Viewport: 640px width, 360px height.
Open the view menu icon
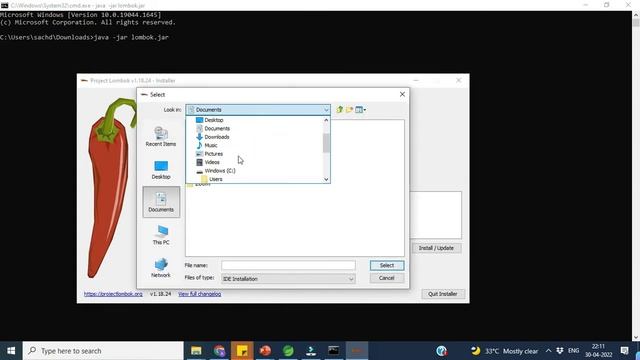[x=360, y=109]
